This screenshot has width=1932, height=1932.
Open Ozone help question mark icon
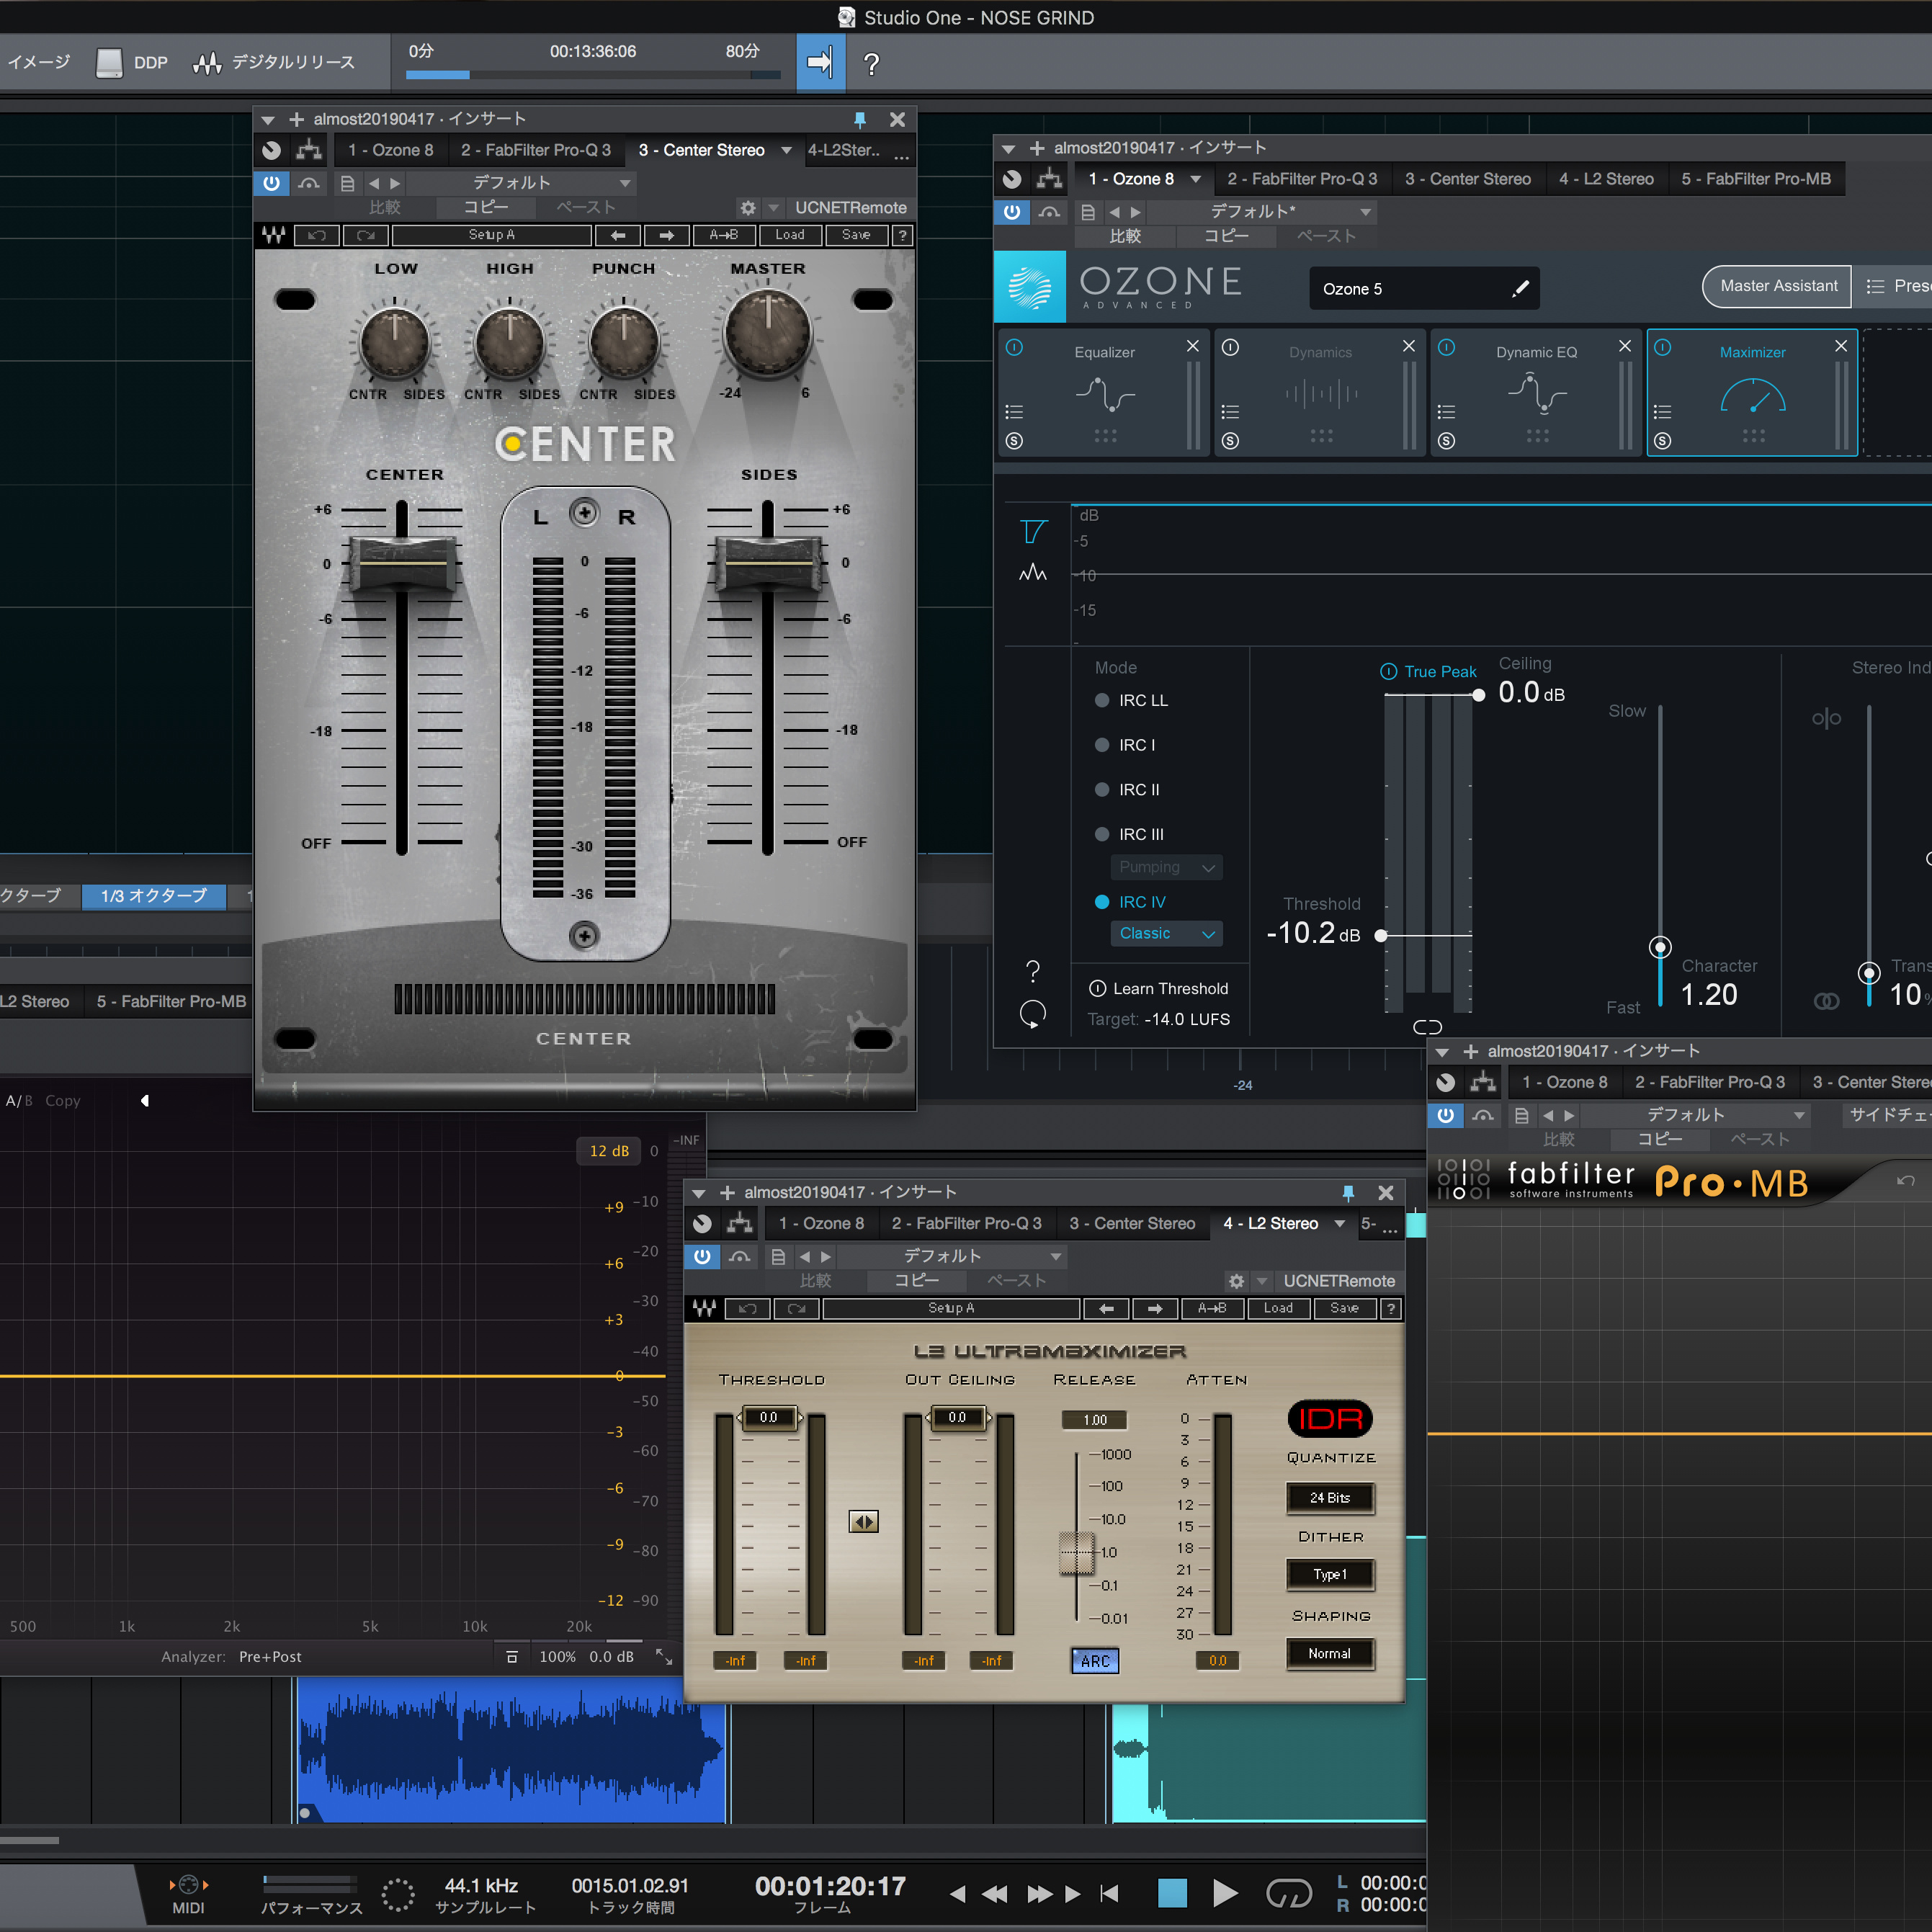(x=1033, y=971)
